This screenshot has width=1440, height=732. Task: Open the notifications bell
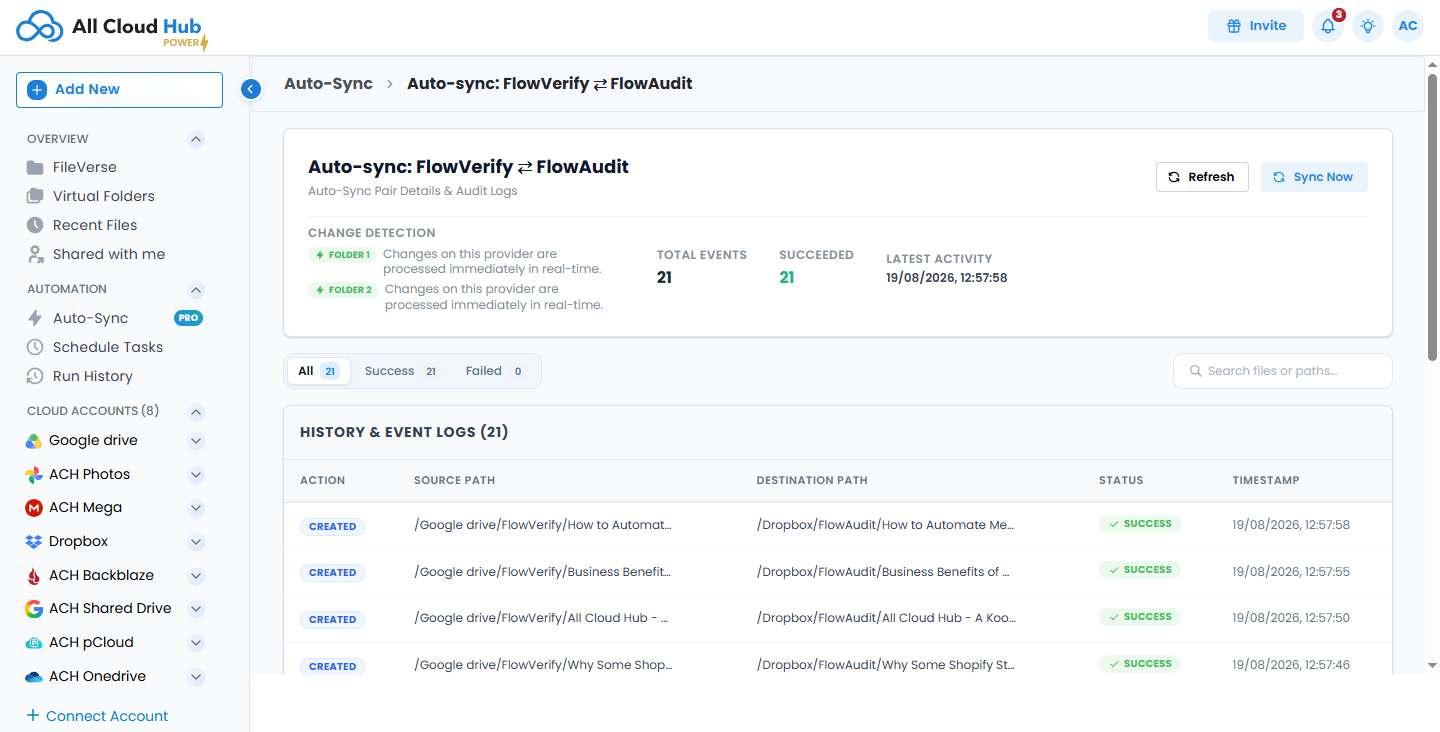[1328, 26]
